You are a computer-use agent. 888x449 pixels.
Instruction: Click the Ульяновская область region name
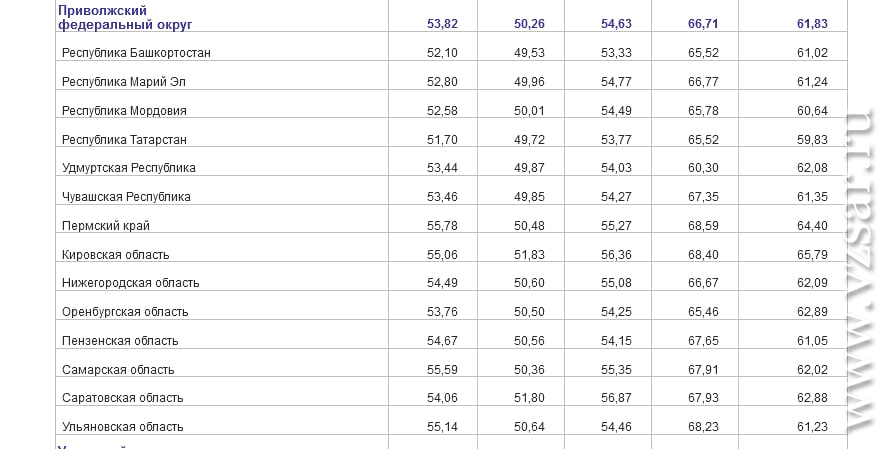pos(122,426)
